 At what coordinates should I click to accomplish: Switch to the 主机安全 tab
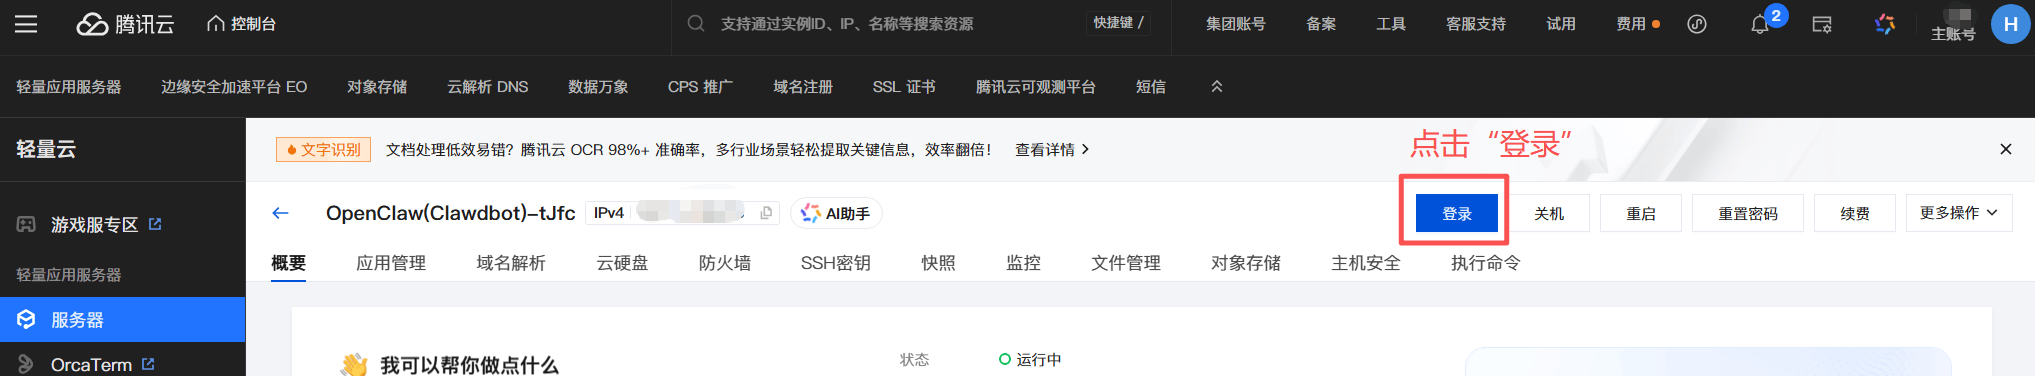1366,263
